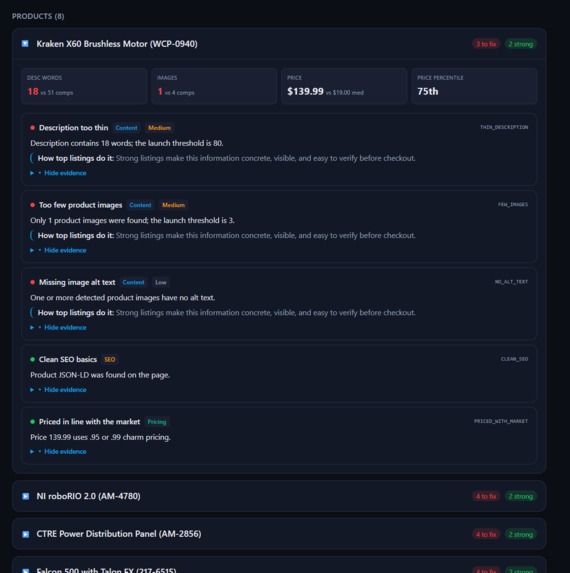Click the Content tag on Too few product images
This screenshot has height=573, width=570.
(x=140, y=205)
